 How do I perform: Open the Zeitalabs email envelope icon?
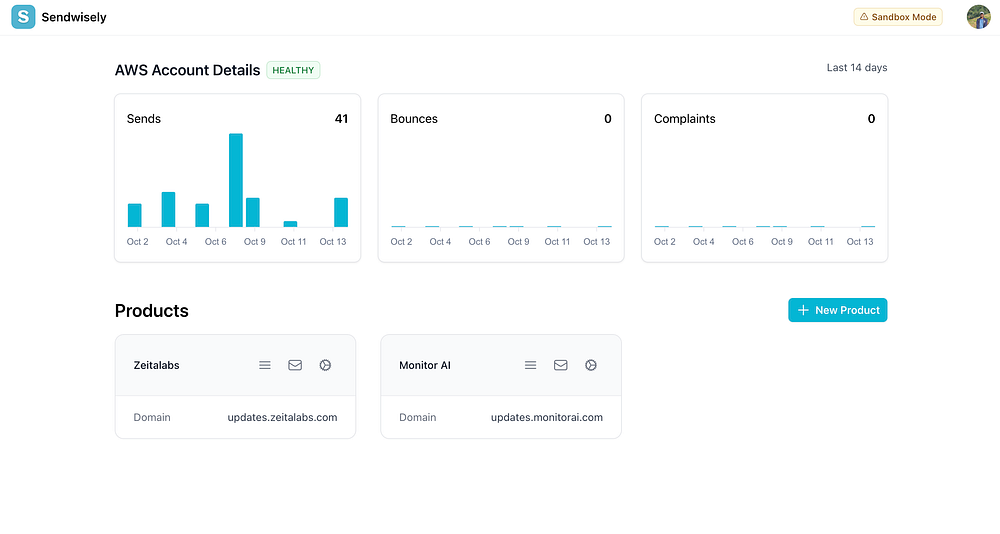pyautogui.click(x=295, y=365)
